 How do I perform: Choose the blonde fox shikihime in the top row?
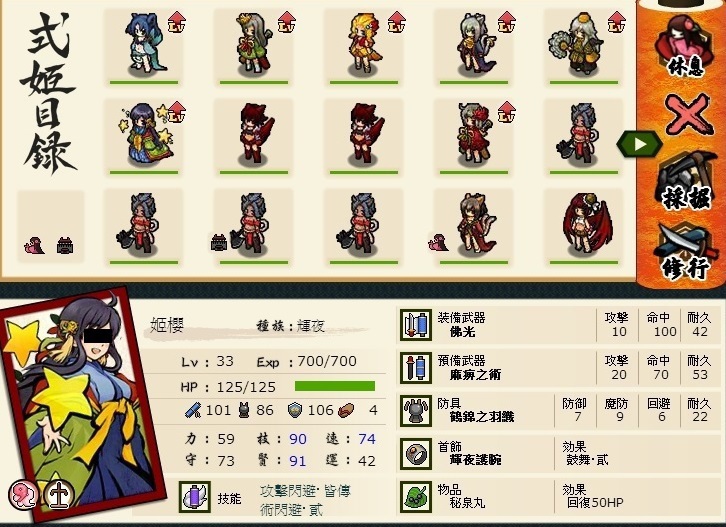(363, 45)
